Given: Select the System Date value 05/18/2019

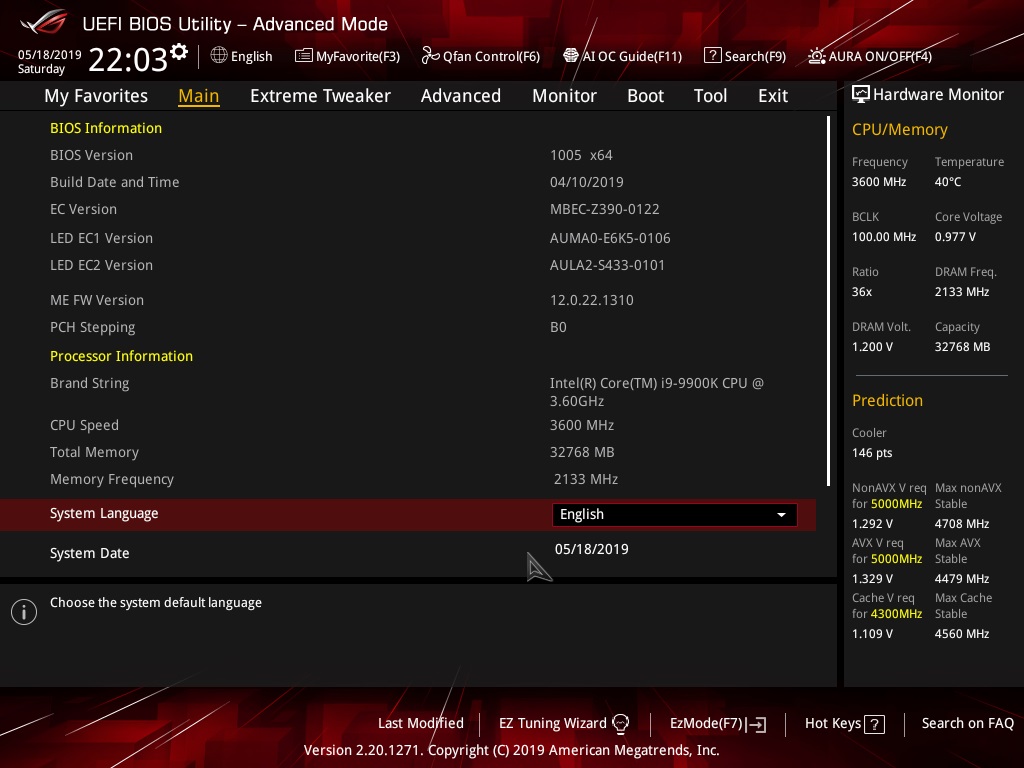Looking at the screenshot, I should (592, 549).
